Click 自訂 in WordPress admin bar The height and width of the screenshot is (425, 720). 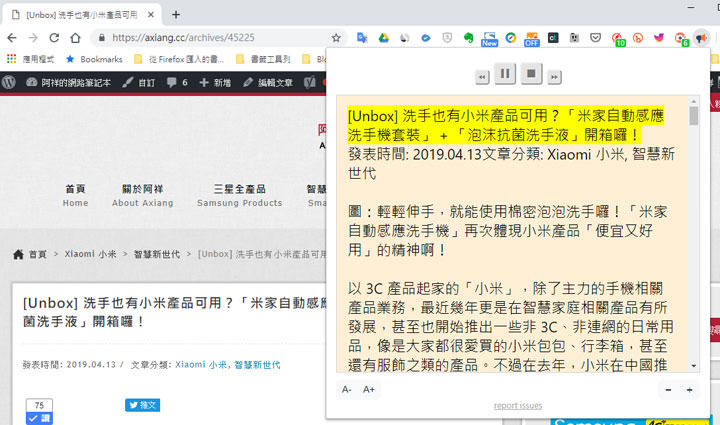tap(139, 83)
